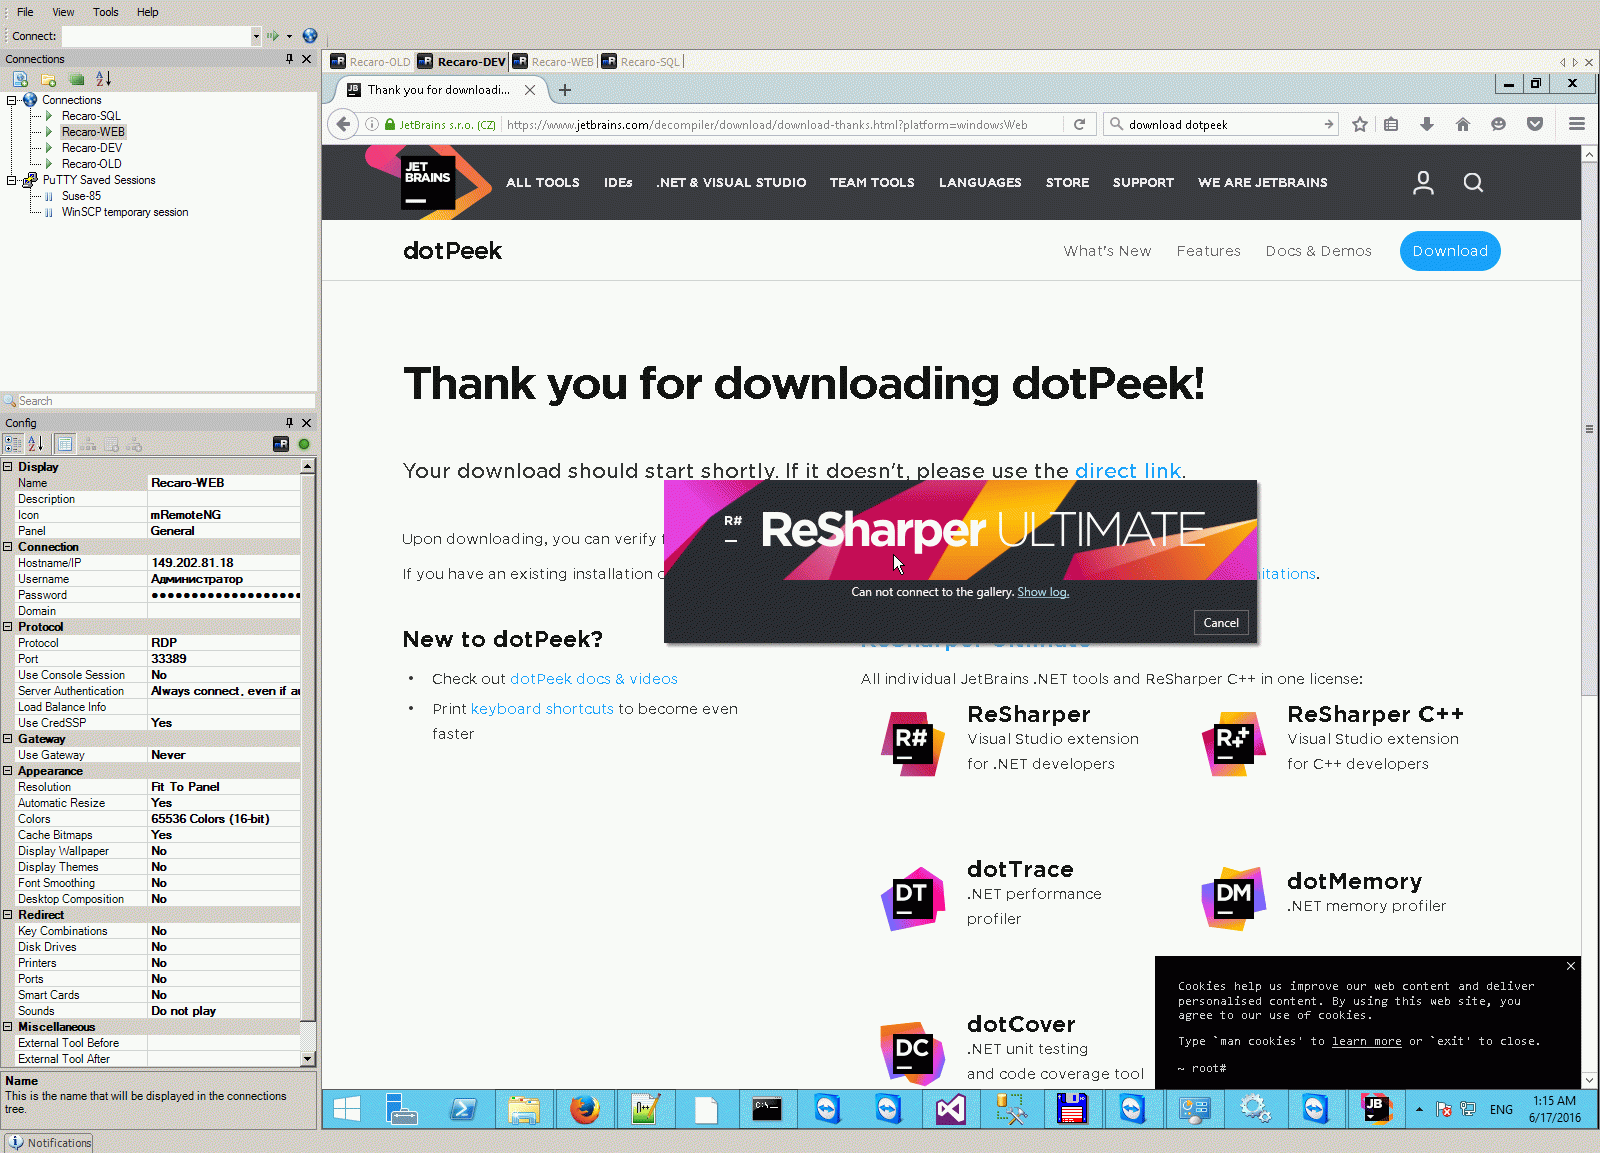1600x1153 pixels.
Task: Open the Firefox downloads arrow
Action: [x=1427, y=125]
